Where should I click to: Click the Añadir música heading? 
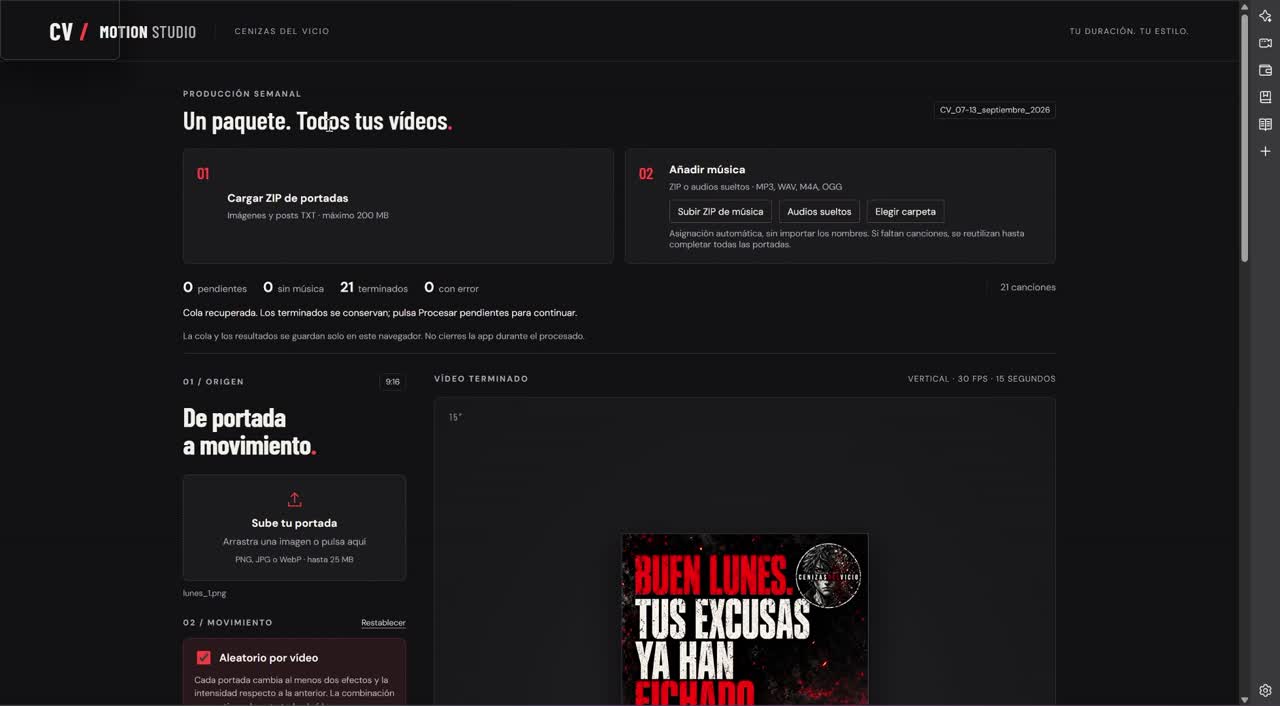[x=707, y=170]
